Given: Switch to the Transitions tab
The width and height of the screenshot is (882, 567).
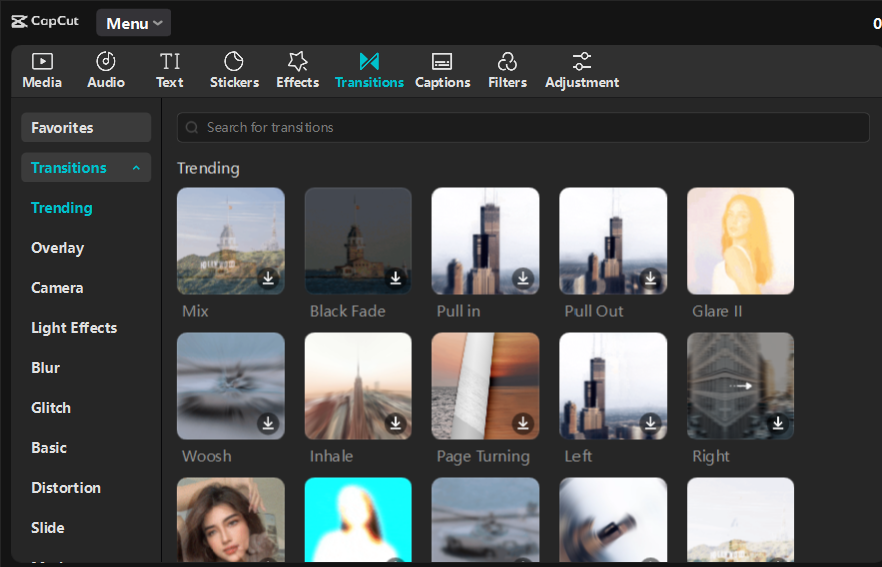Looking at the screenshot, I should point(369,70).
